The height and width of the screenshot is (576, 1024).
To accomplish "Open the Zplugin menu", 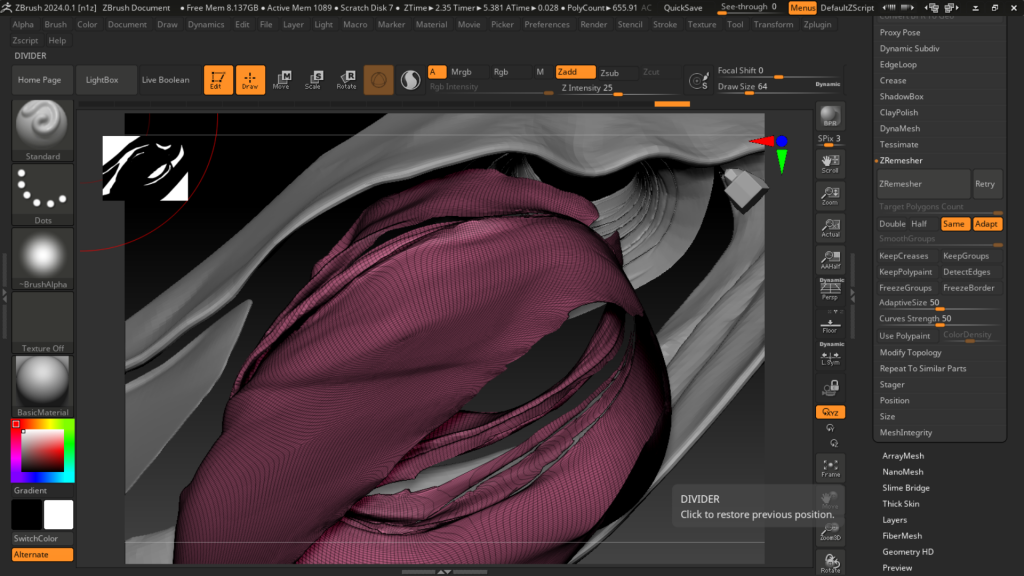I will 817,24.
